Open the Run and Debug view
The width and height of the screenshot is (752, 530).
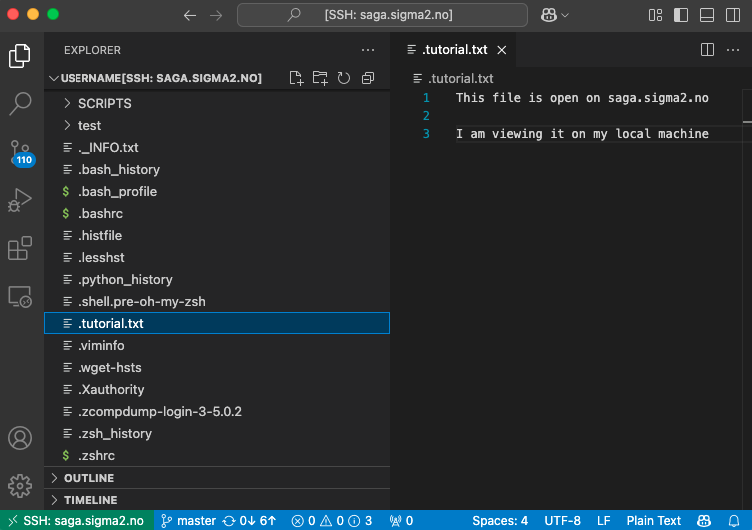pos(20,200)
